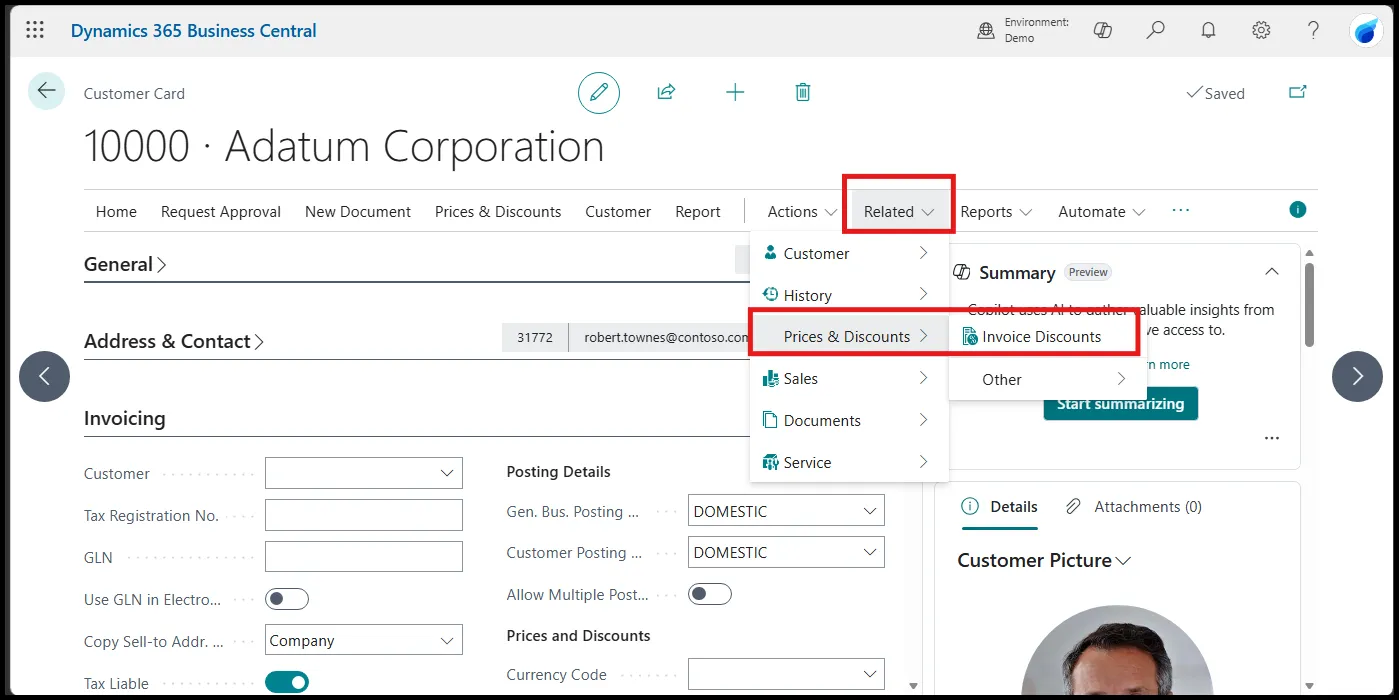Open the Automate menu

[x=1101, y=212]
